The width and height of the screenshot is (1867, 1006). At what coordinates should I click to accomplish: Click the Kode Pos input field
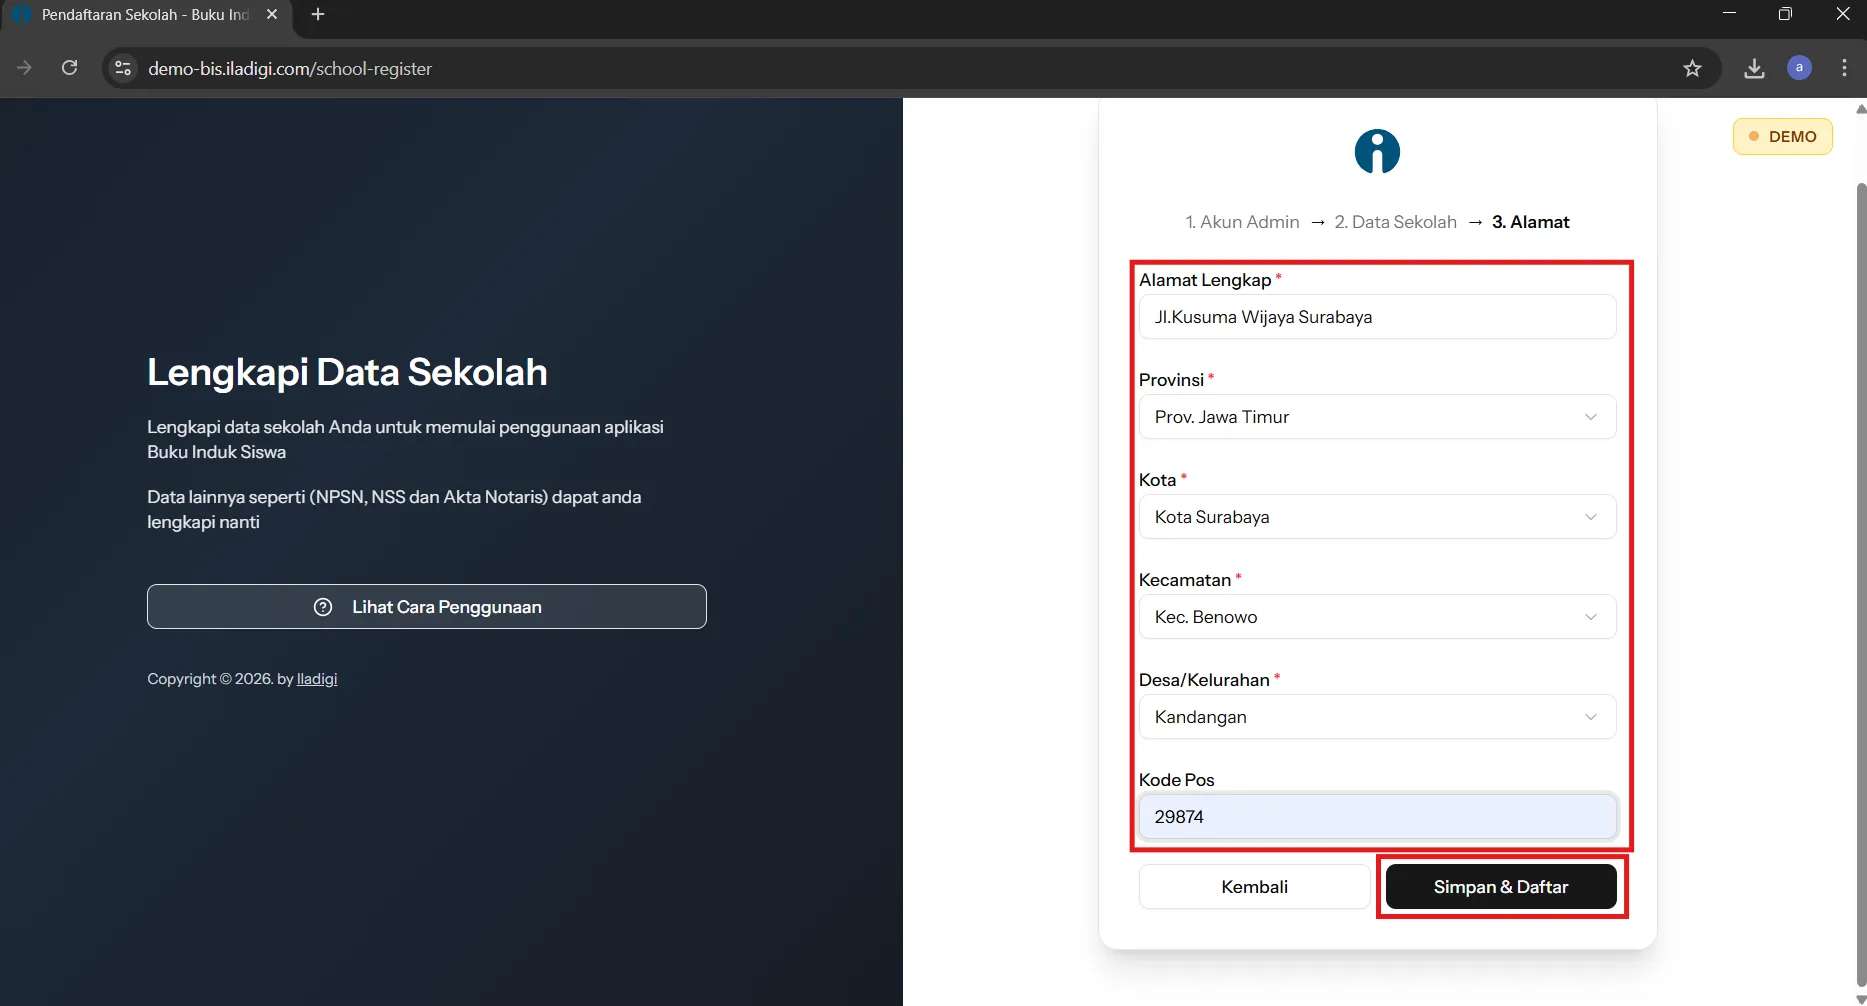(x=1377, y=817)
